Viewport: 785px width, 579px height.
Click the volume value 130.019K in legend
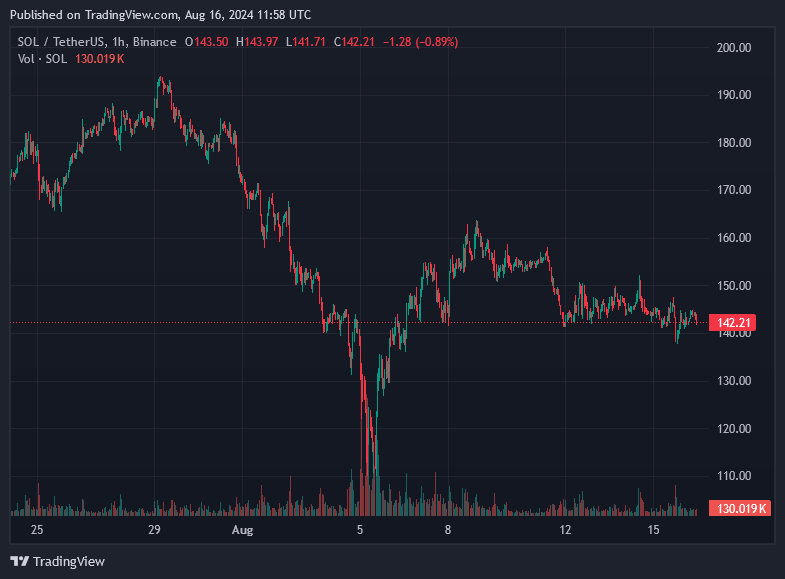click(100, 59)
